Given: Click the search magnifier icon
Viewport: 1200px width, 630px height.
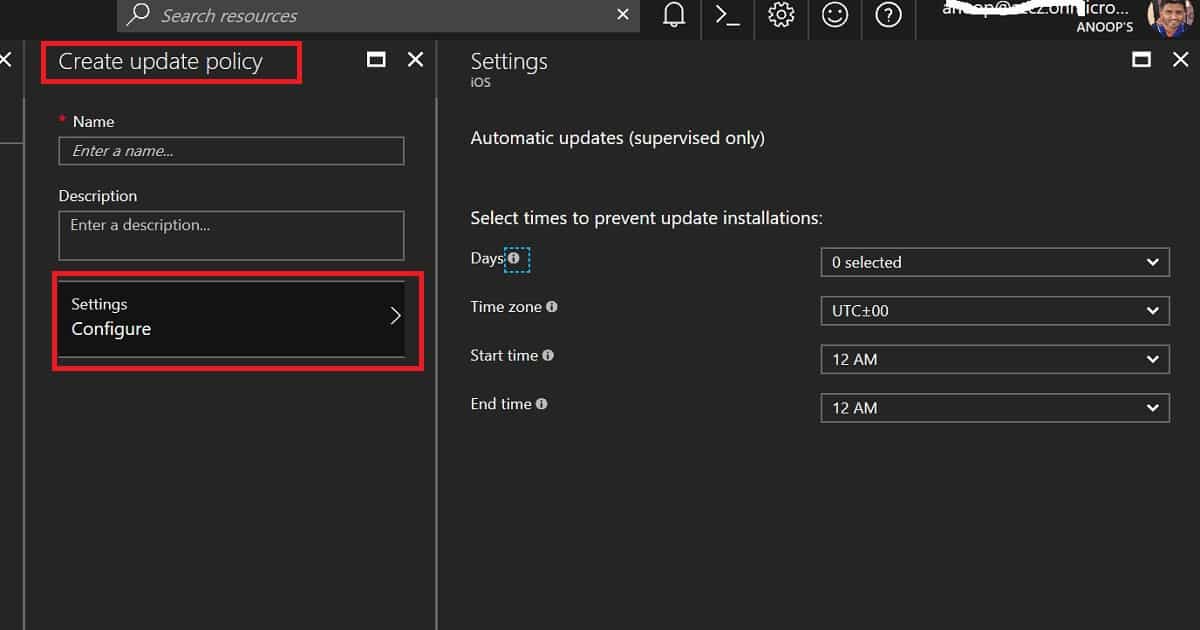Looking at the screenshot, I should pos(138,15).
